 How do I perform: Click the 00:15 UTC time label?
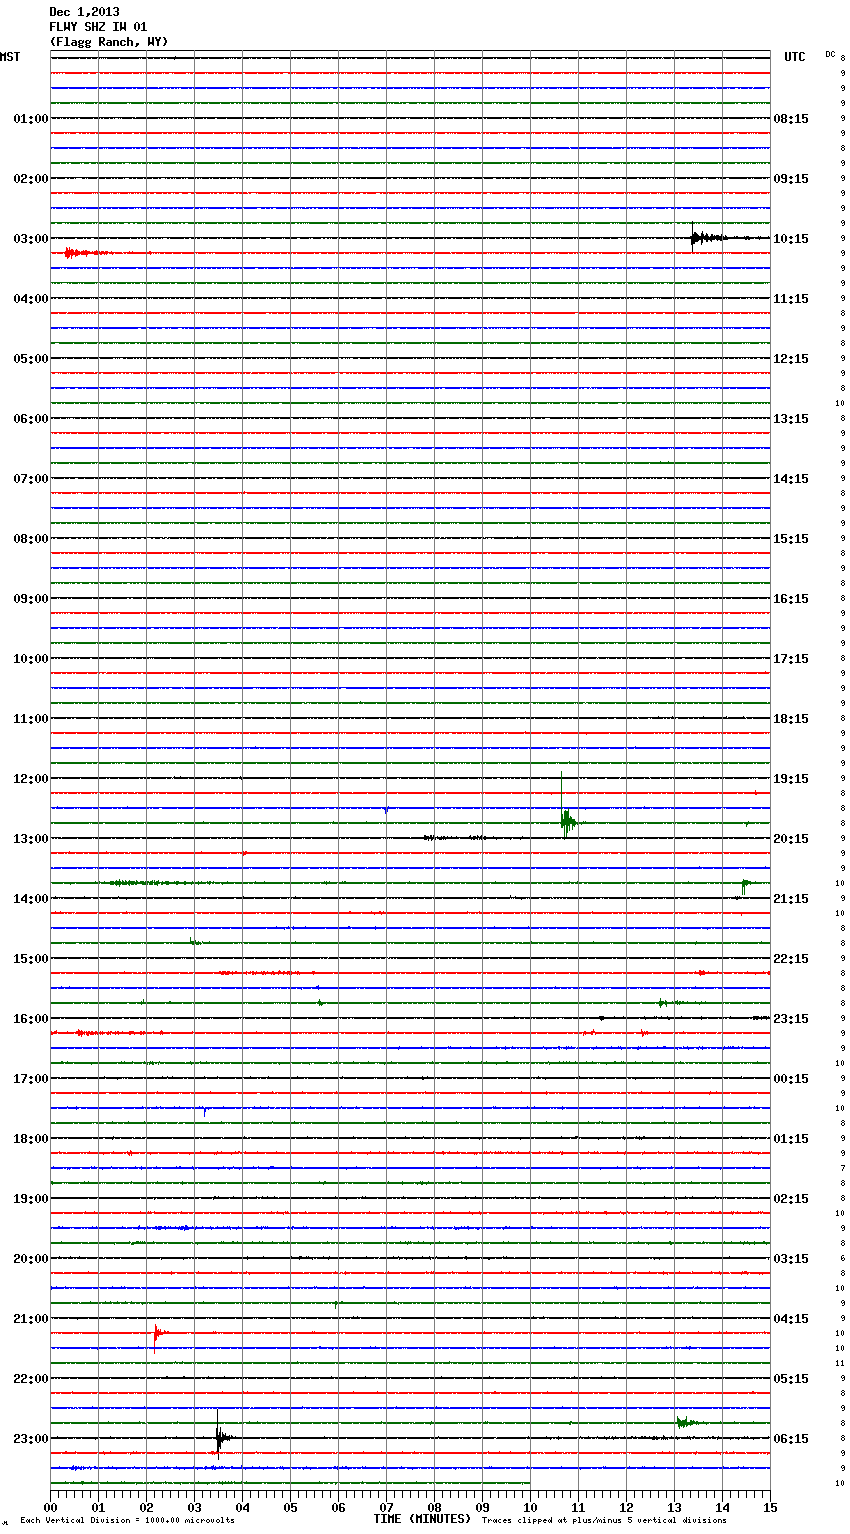tap(791, 1079)
